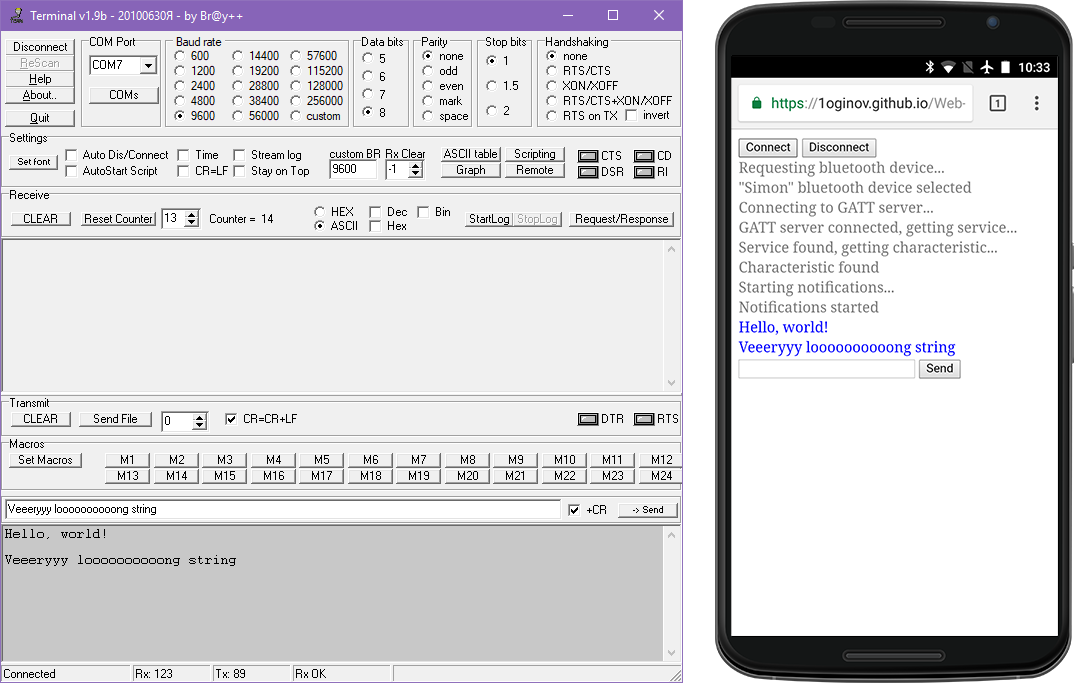
Task: Select even parity
Action: click(x=427, y=86)
